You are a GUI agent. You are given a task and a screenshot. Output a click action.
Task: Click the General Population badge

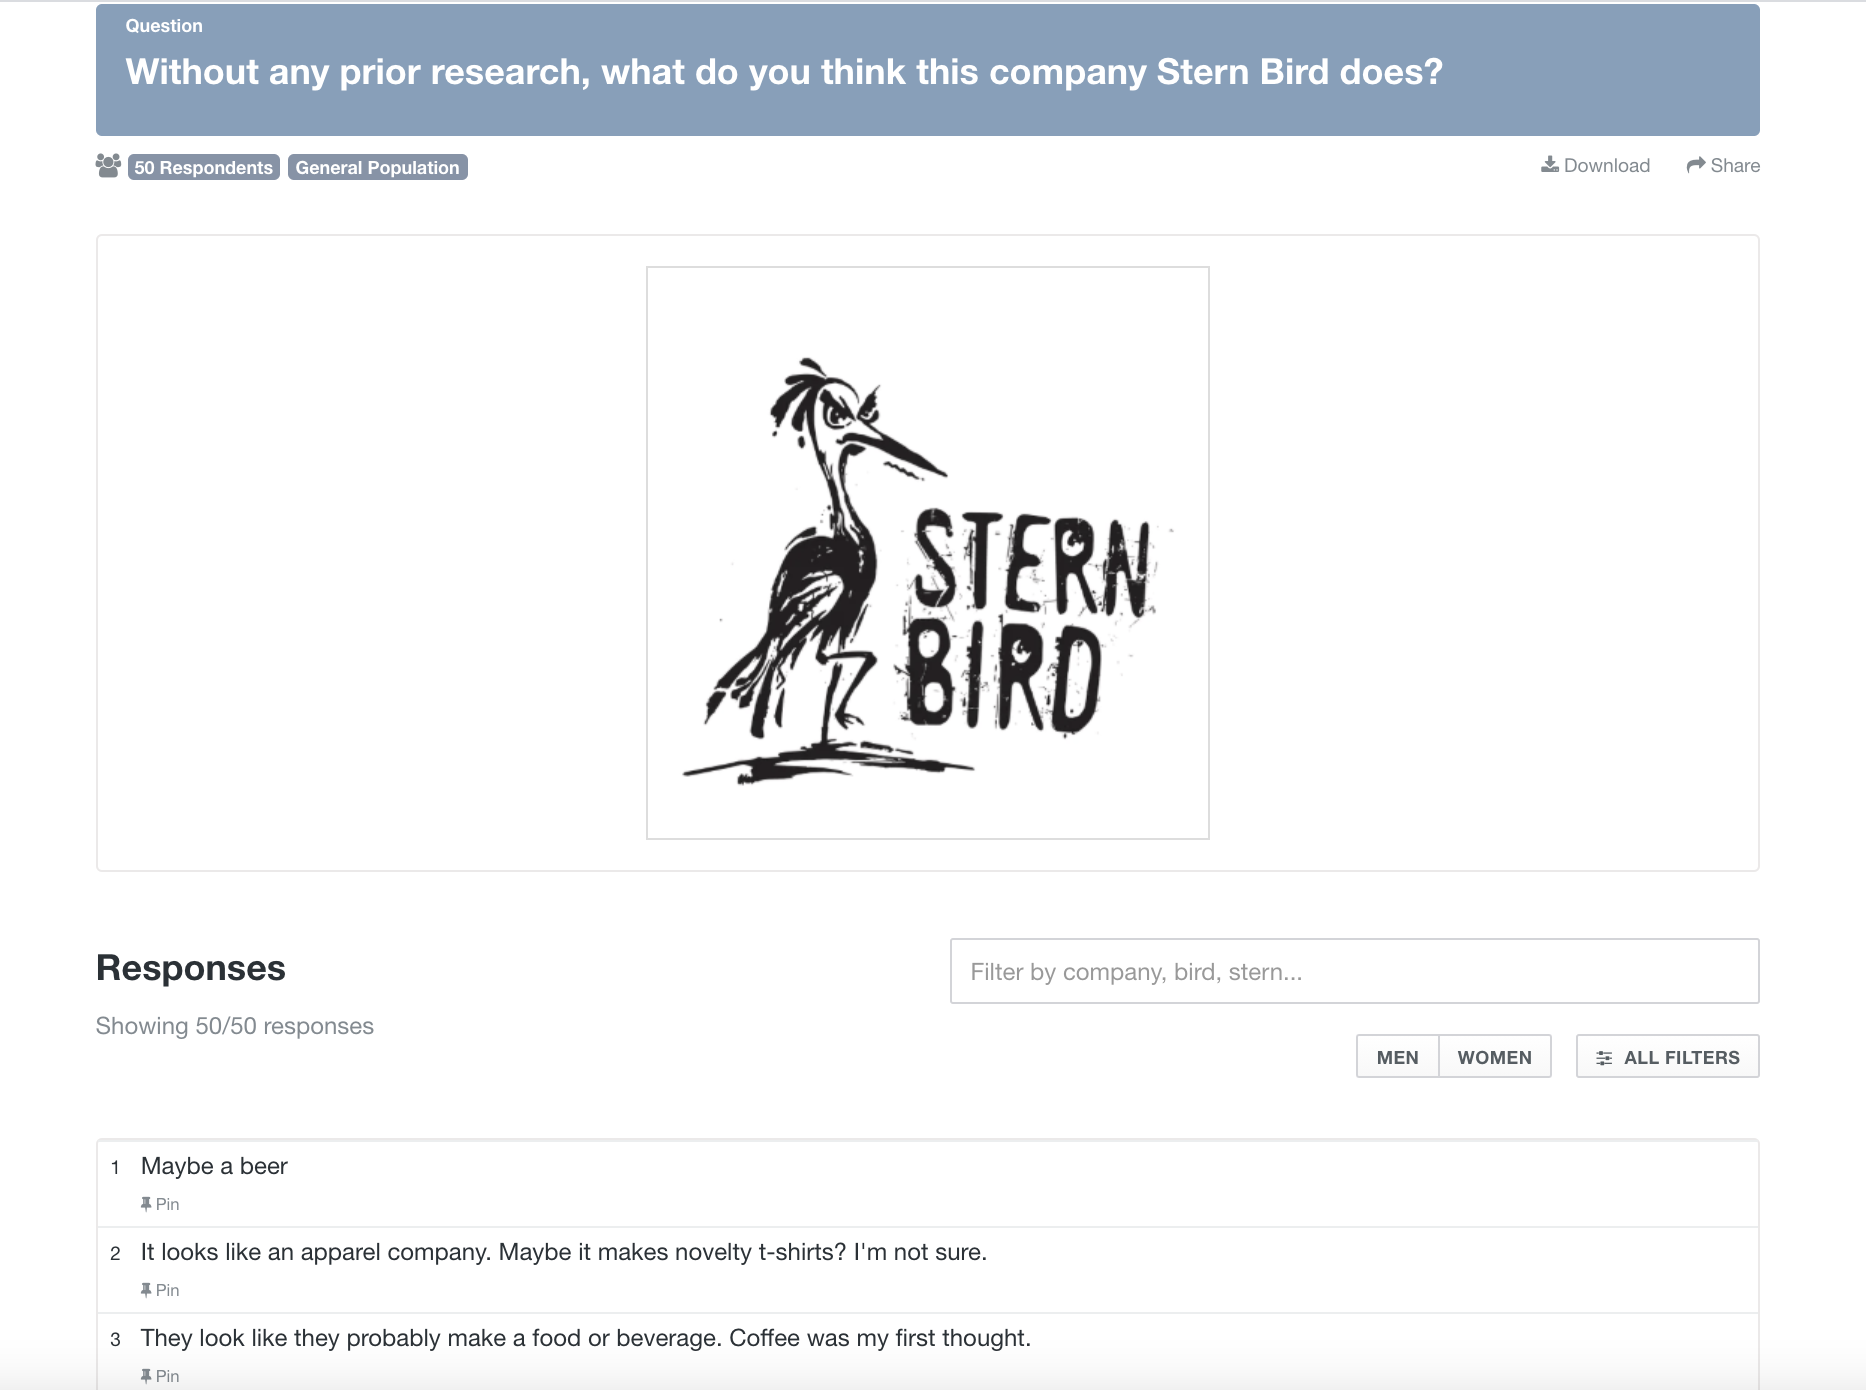point(378,167)
